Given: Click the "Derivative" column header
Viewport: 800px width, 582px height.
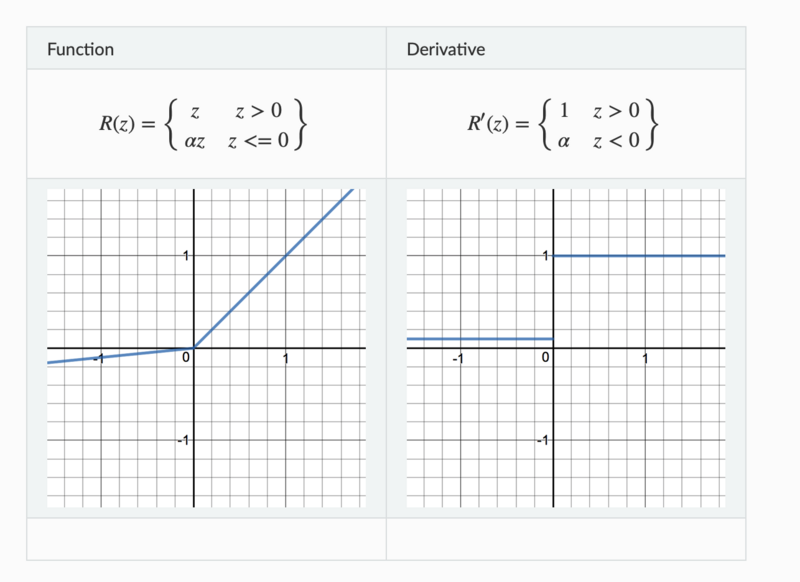Looking at the screenshot, I should (x=444, y=49).
